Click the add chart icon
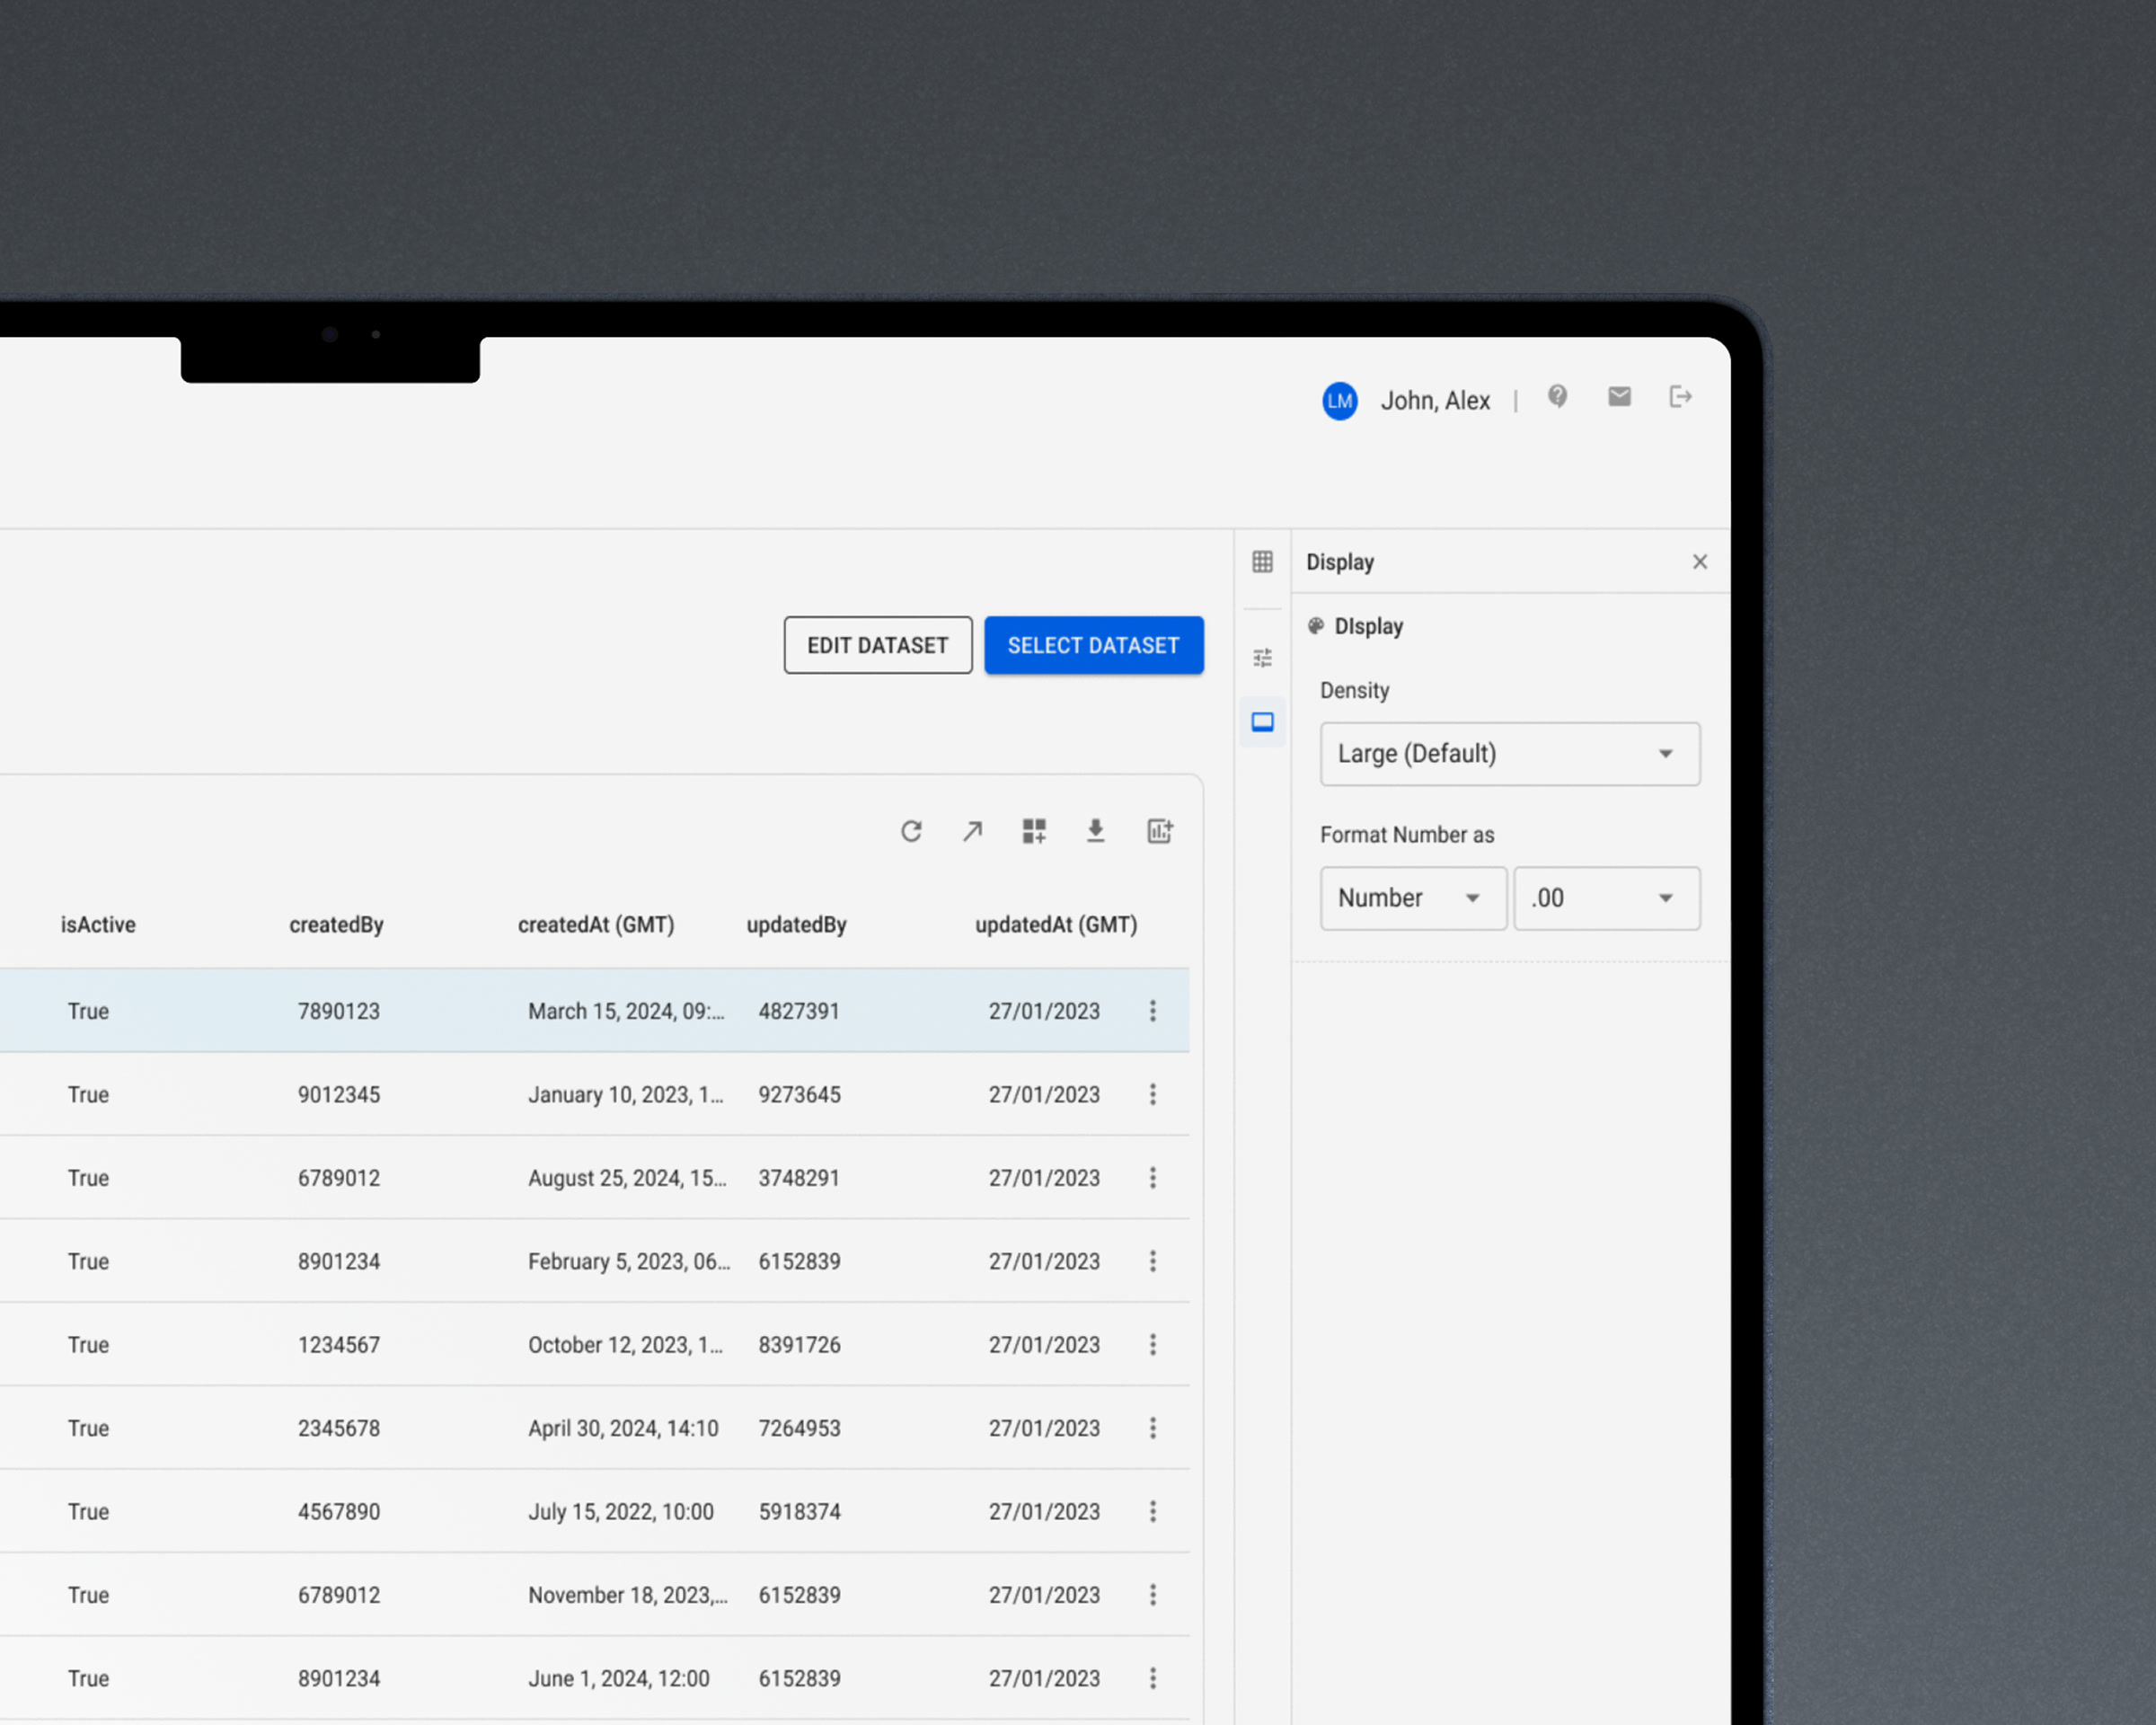2156x1725 pixels. click(1159, 831)
